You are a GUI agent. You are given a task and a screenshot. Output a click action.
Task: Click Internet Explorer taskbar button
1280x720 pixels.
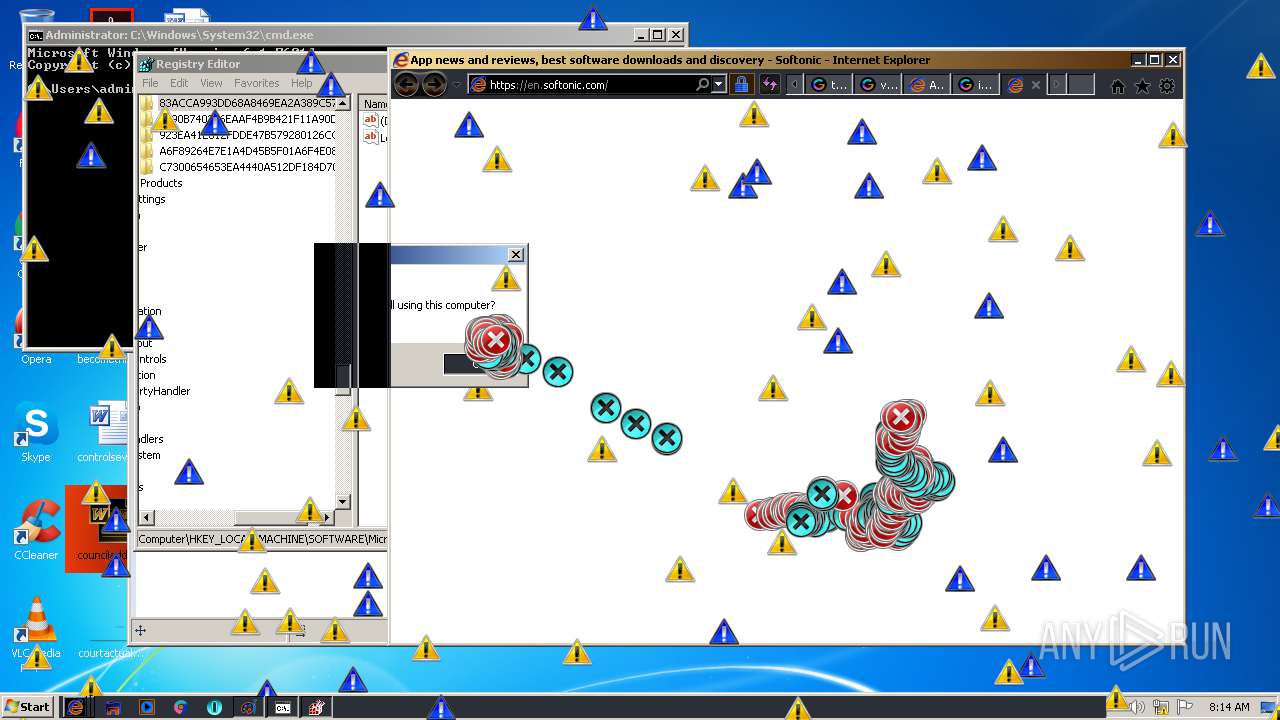click(x=75, y=707)
